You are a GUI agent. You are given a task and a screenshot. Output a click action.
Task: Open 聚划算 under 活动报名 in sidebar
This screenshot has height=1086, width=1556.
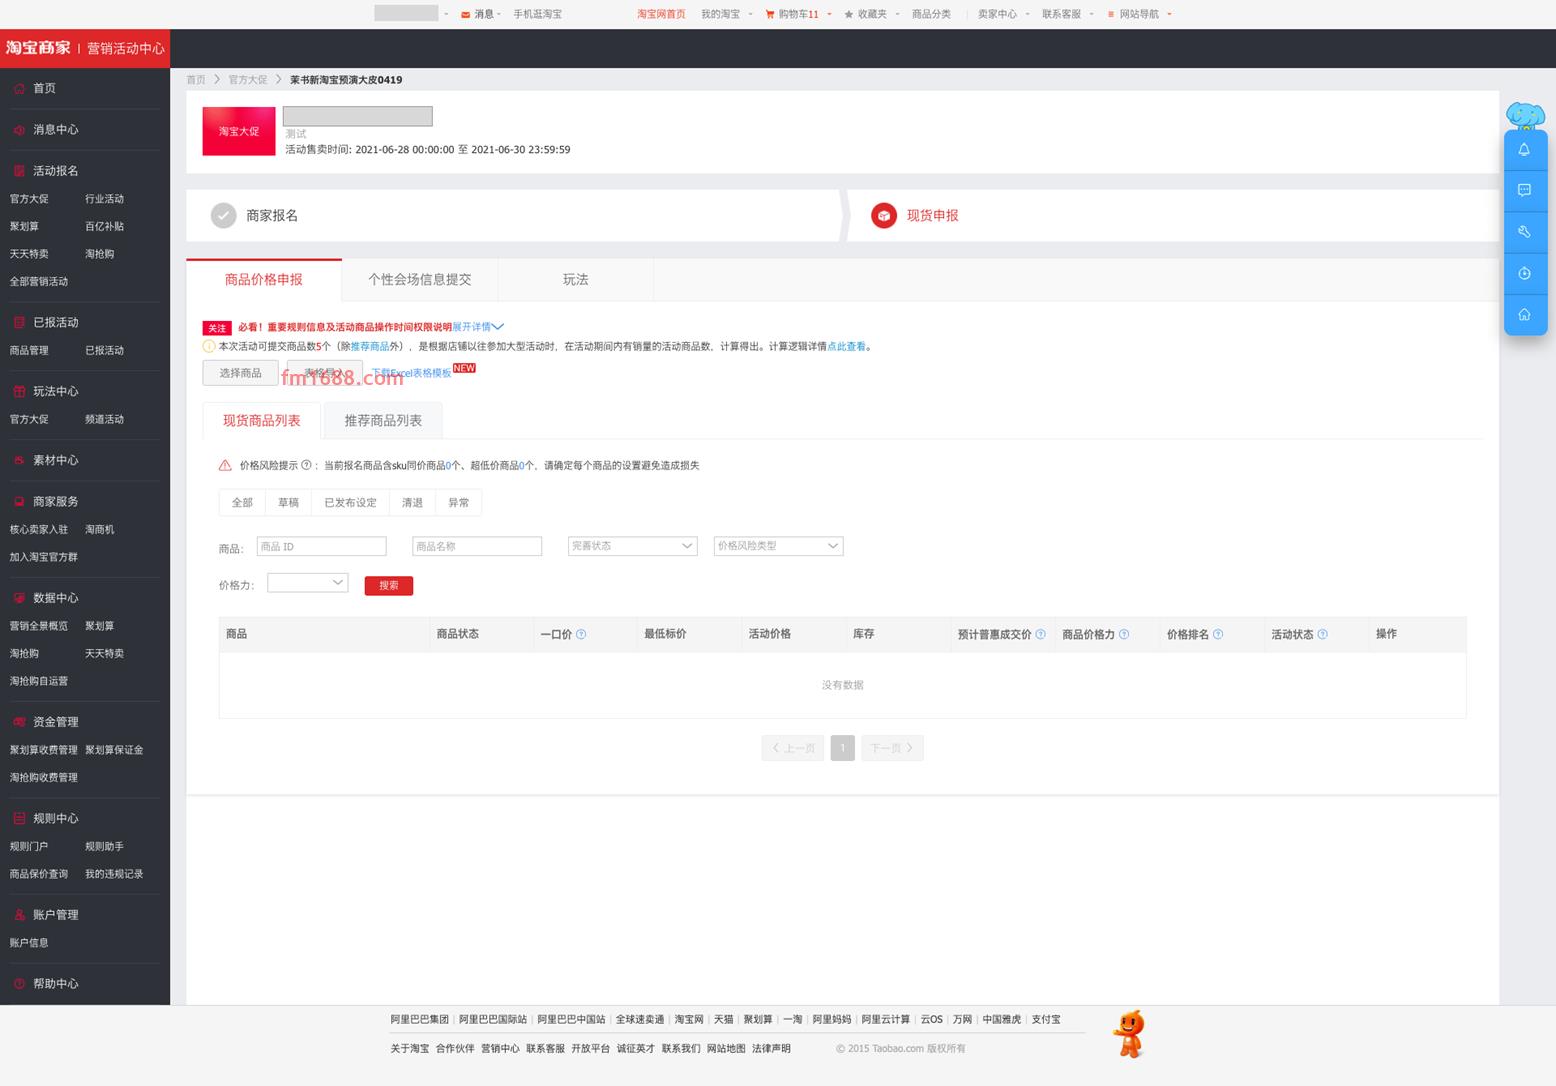coord(25,227)
